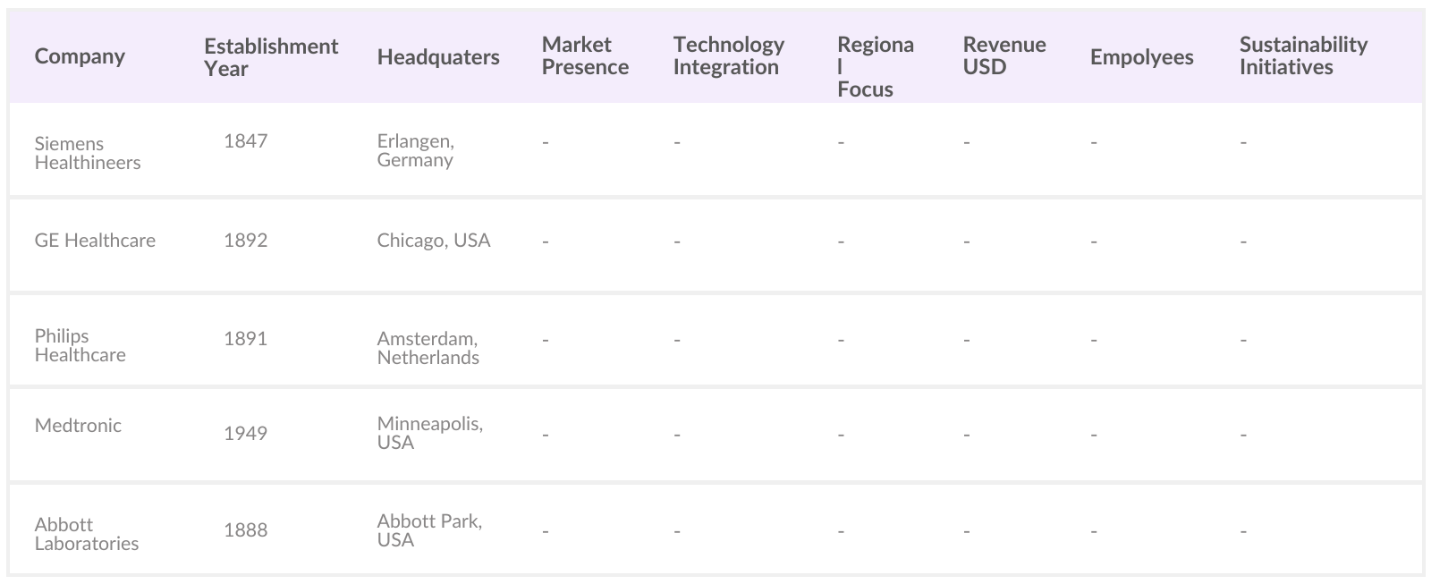Image resolution: width=1431 pixels, height=584 pixels.
Task: Click the Amsterdam, Netherlands headquarters cell
Action: coord(428,348)
